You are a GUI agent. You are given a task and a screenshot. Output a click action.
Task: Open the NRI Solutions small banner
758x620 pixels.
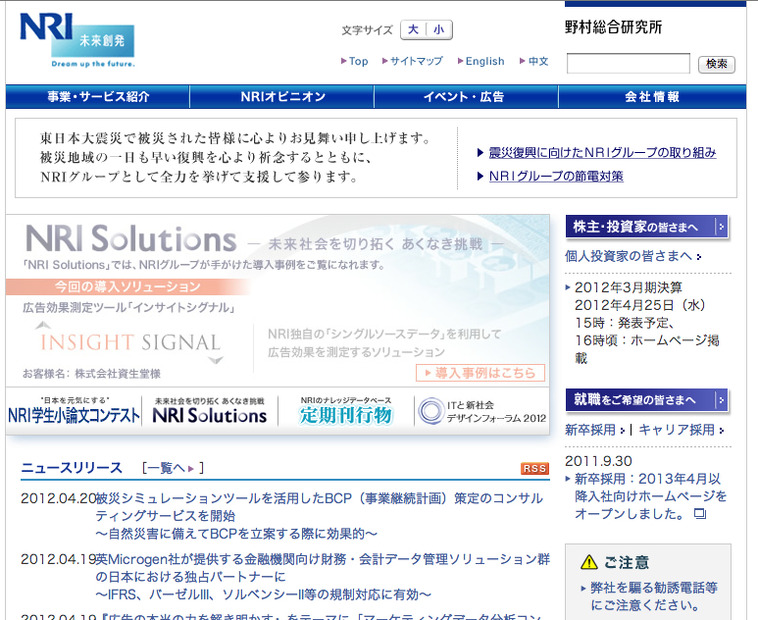[210, 411]
